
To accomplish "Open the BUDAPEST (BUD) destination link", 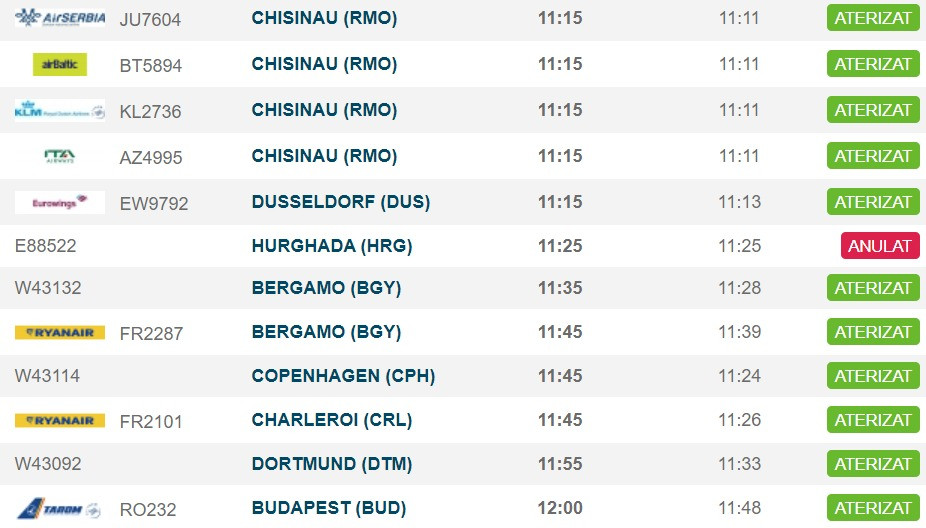I will pos(329,508).
